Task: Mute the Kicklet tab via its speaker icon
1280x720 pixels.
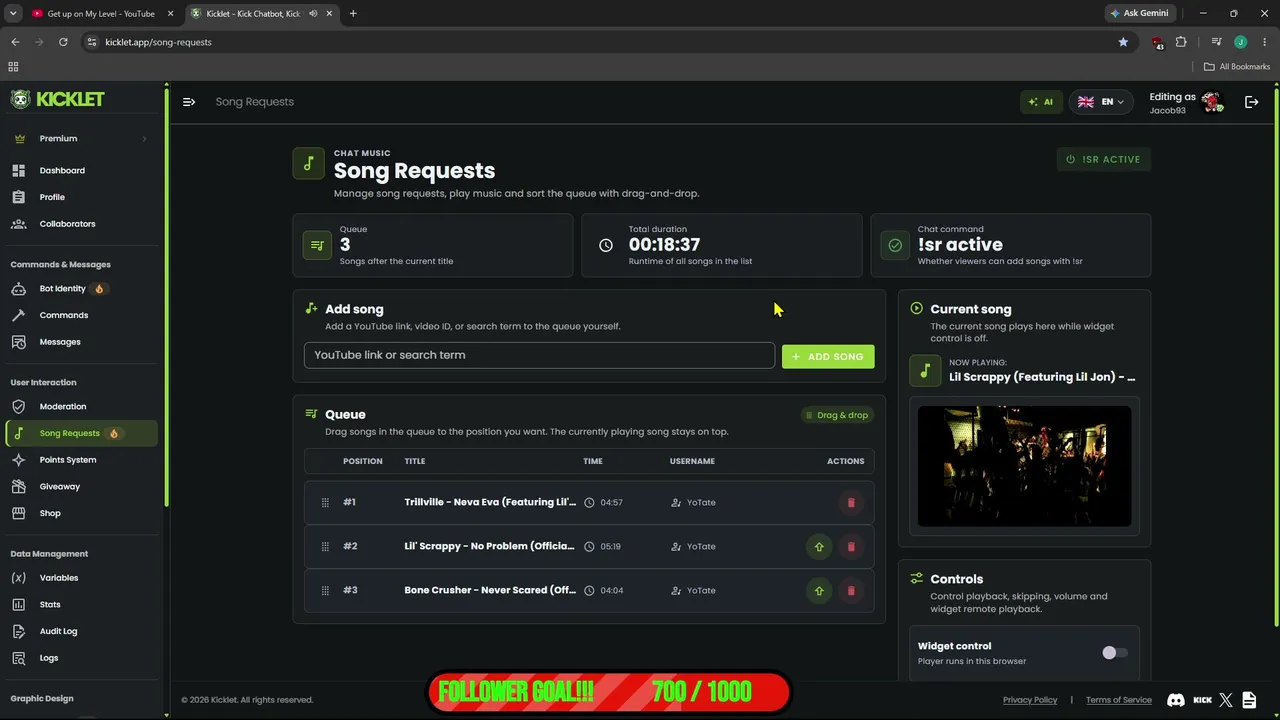Action: pos(314,14)
